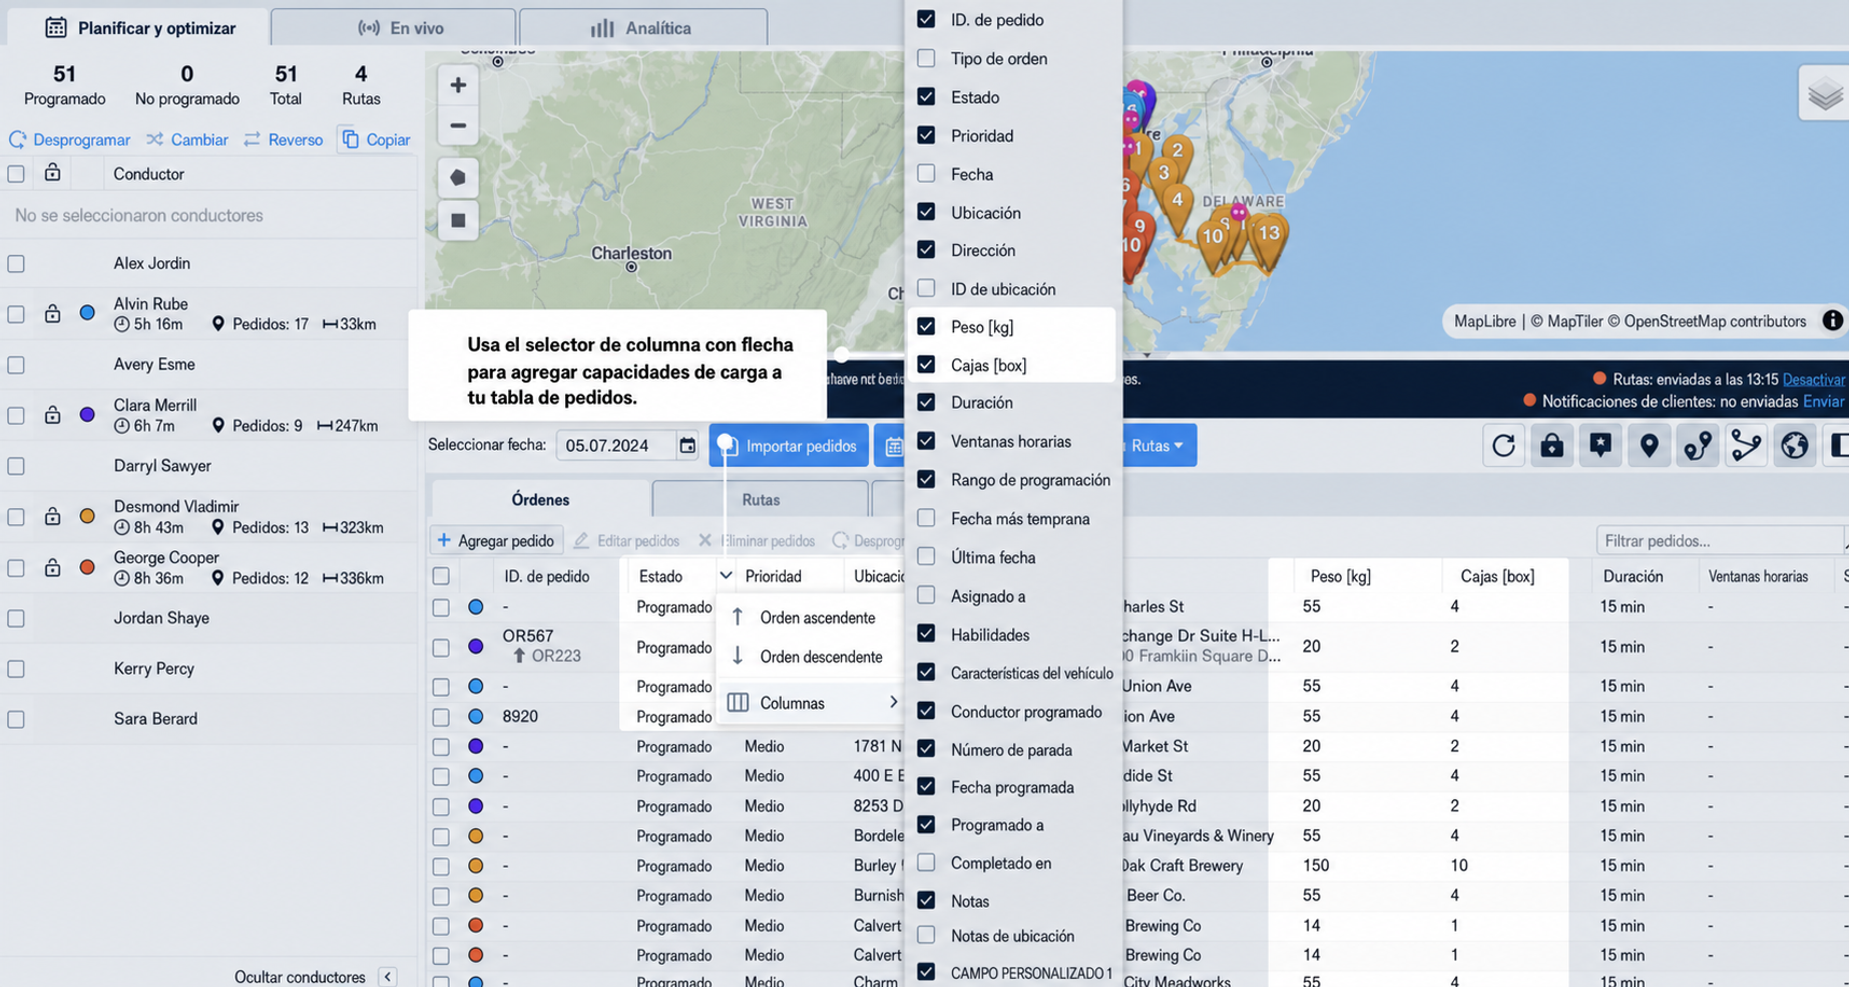
Task: Collapse drivers panel with the chevron icon
Action: coord(387,977)
